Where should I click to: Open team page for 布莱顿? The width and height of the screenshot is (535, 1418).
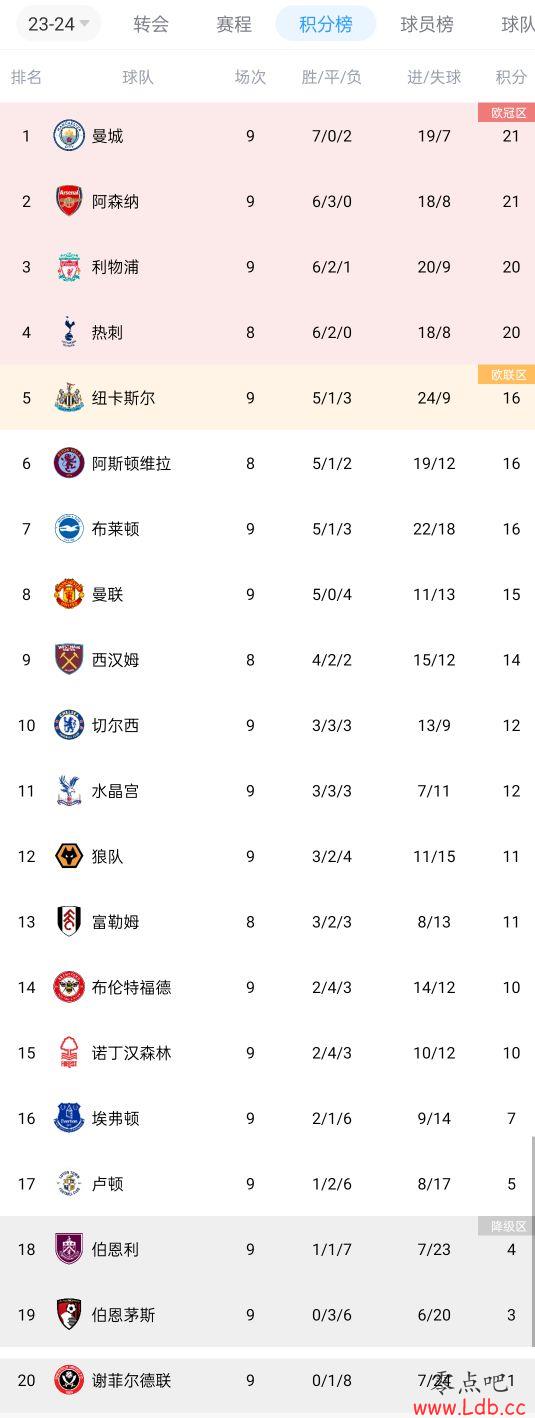(x=115, y=529)
